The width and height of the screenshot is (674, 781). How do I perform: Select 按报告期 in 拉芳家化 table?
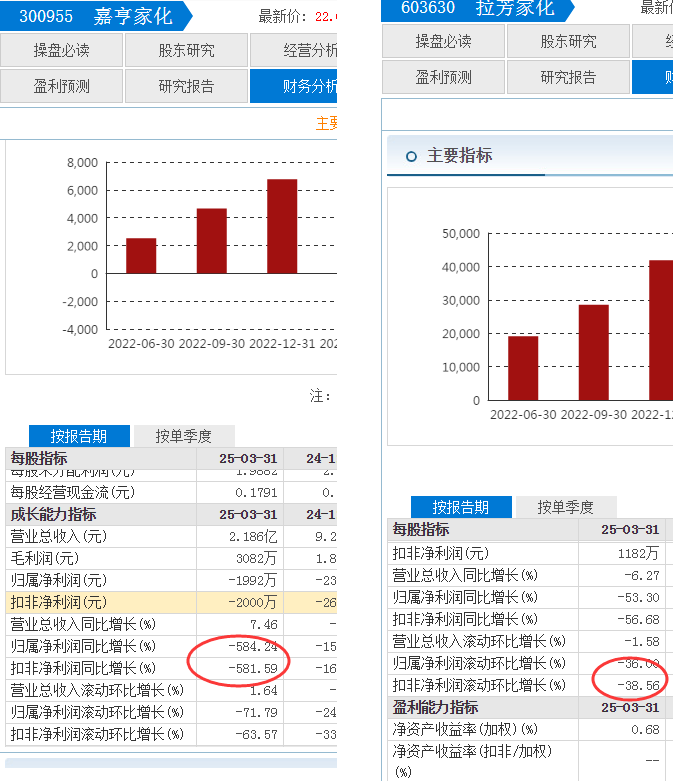coord(461,507)
